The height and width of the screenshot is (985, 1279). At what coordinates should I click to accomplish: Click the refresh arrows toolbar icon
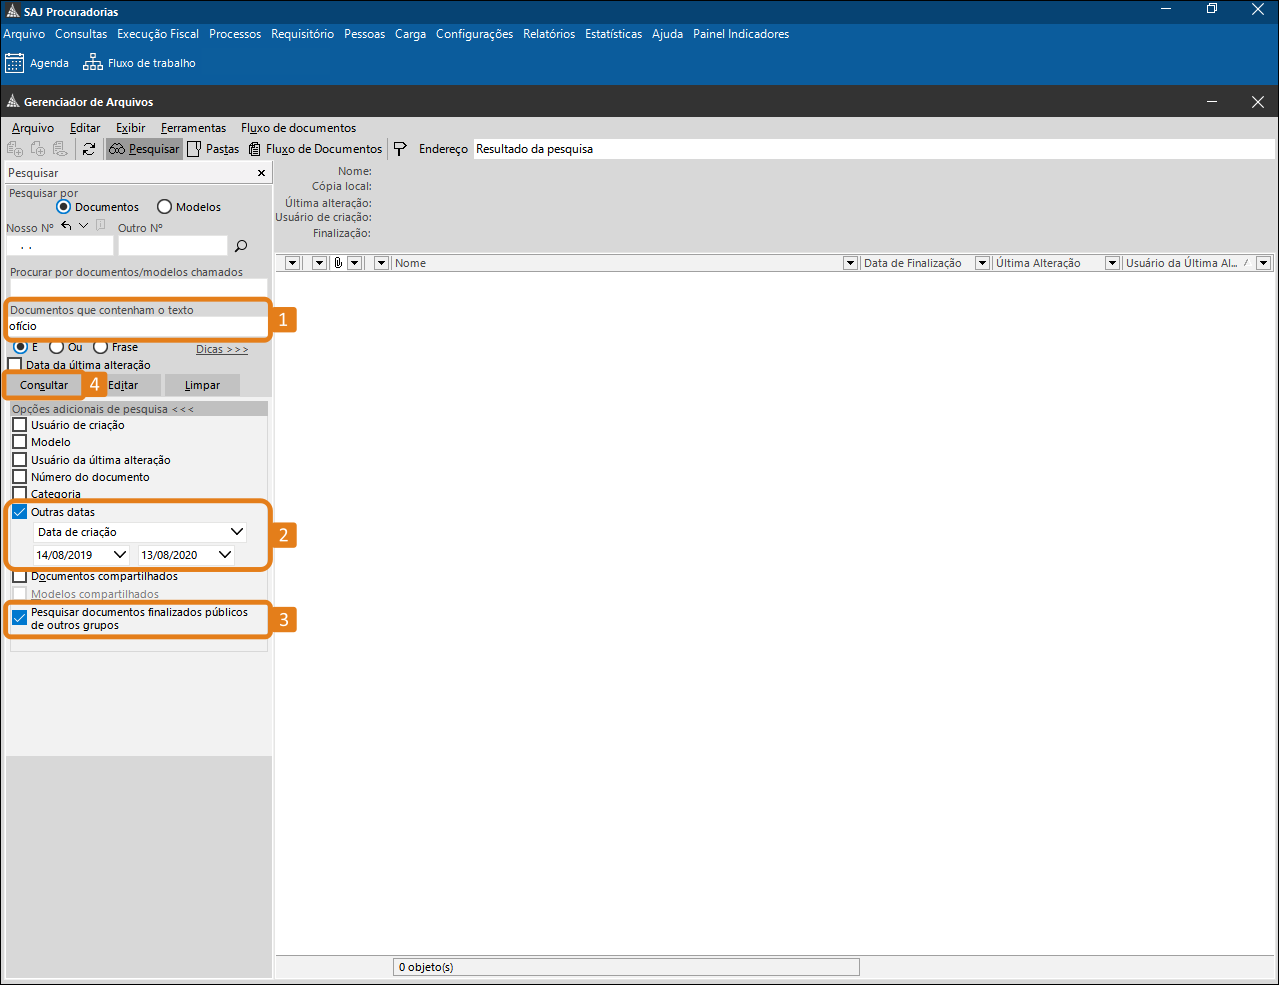click(89, 149)
